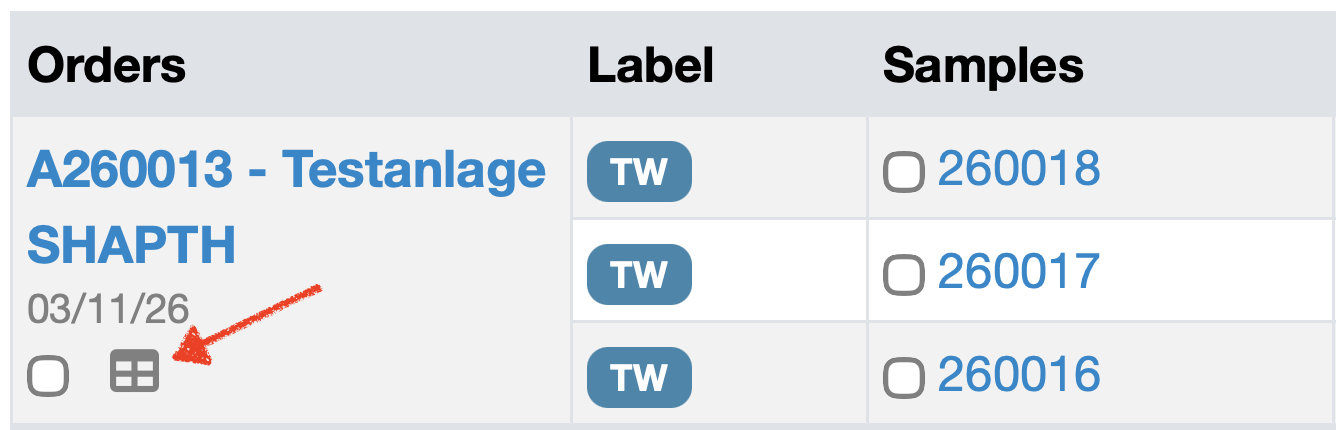This screenshot has width=1336, height=430.
Task: Click the blank area right of the 260016 TW badge
Action: coord(780,376)
